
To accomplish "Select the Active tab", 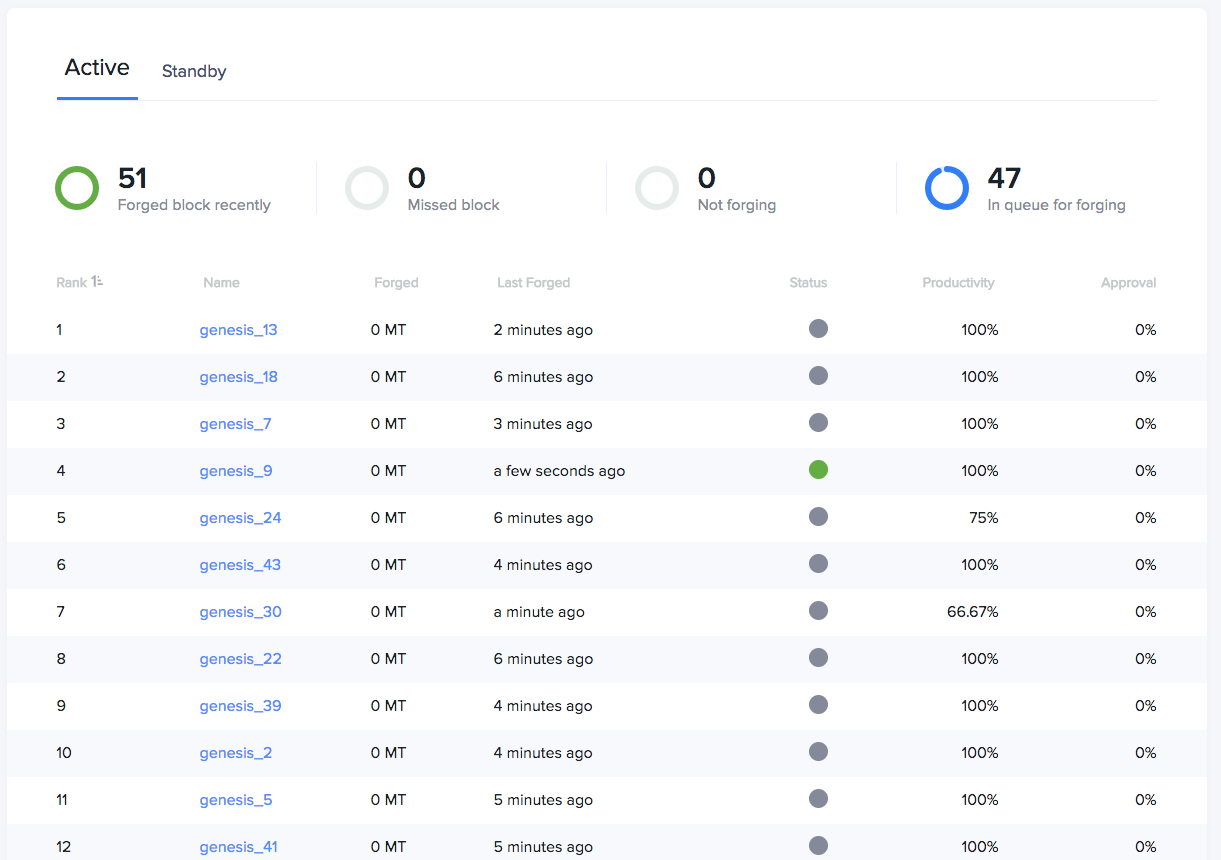I will pos(97,68).
